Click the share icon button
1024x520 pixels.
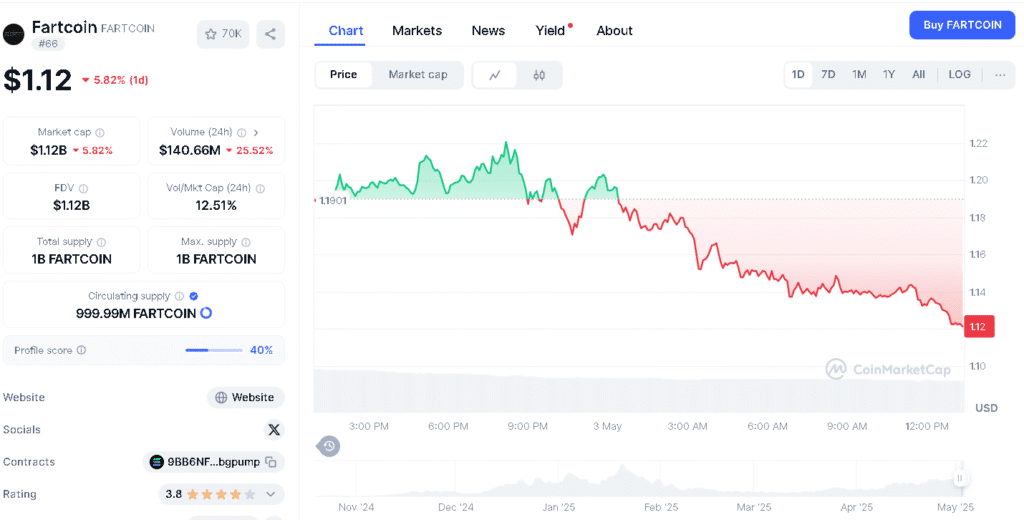click(270, 34)
